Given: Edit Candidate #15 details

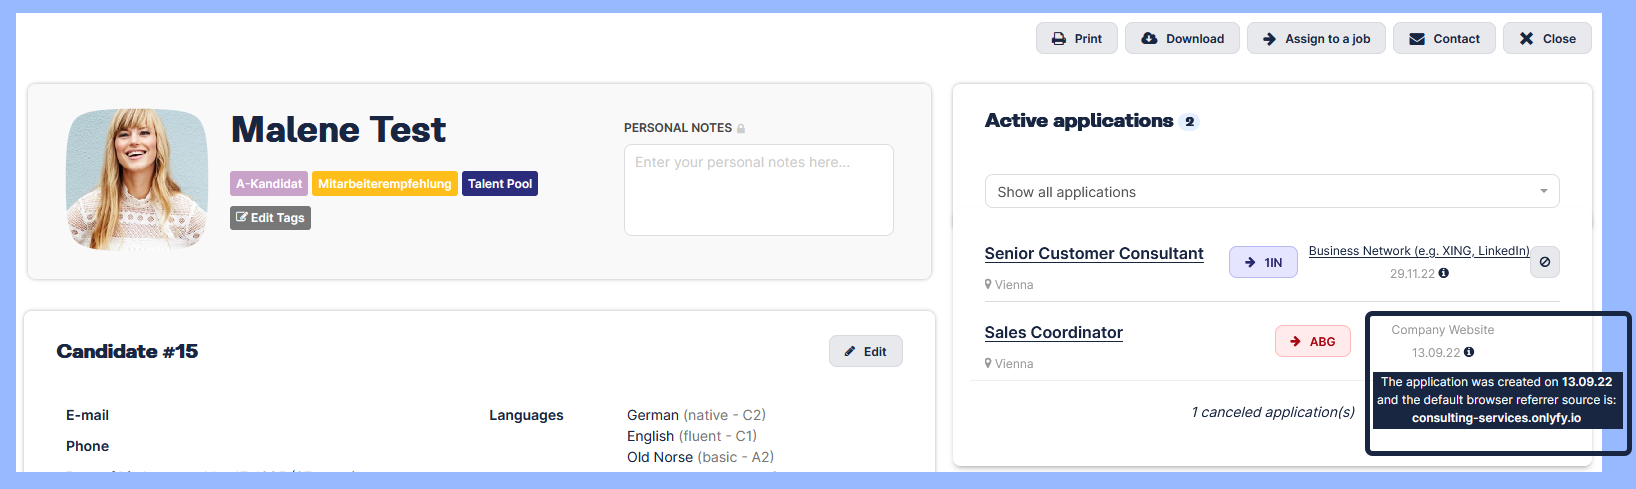Looking at the screenshot, I should tap(866, 351).
